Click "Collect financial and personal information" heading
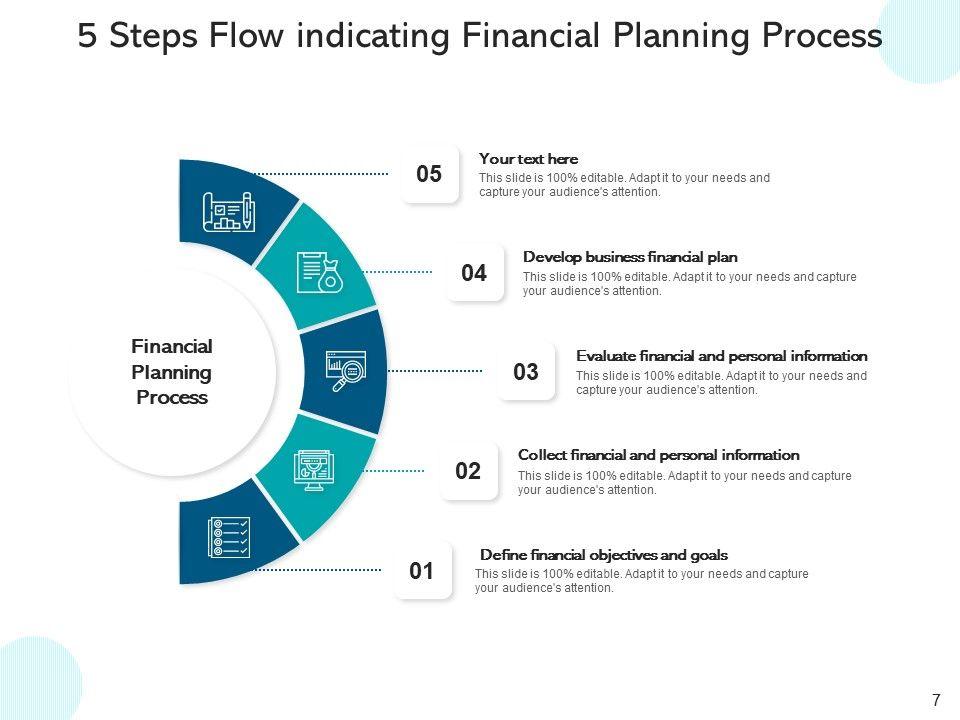Viewport: 960px width, 720px height. coord(658,455)
